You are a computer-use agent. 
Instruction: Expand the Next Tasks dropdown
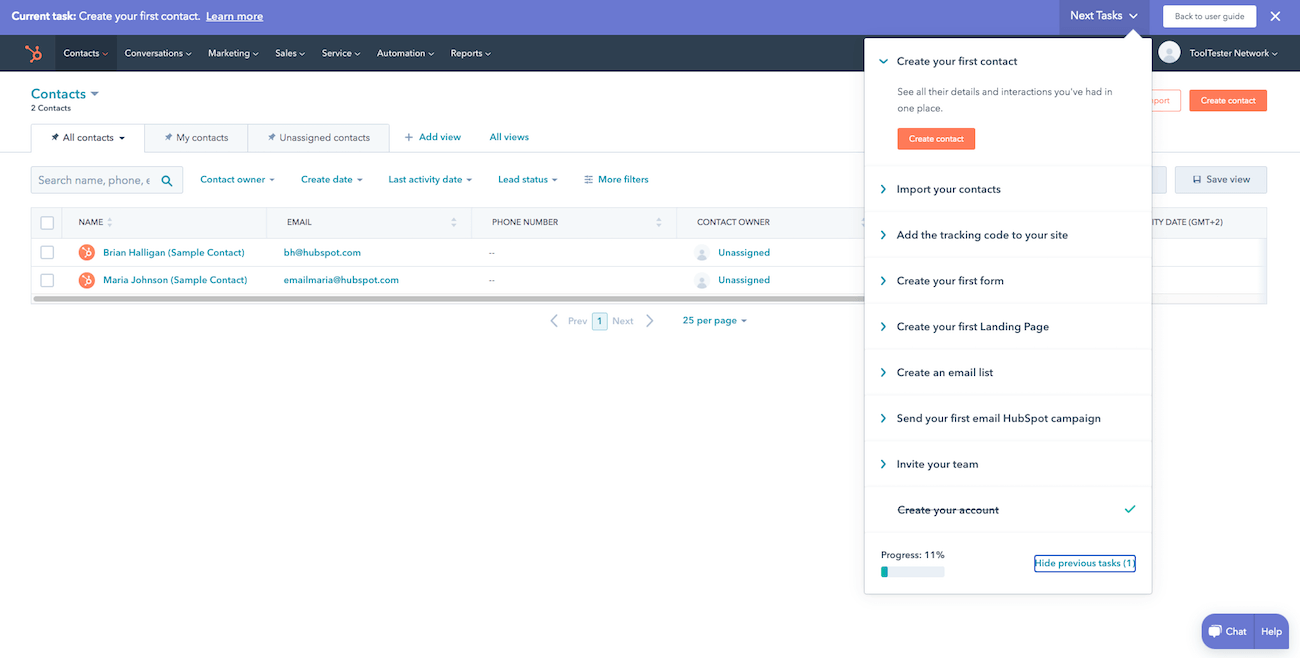click(x=1104, y=16)
